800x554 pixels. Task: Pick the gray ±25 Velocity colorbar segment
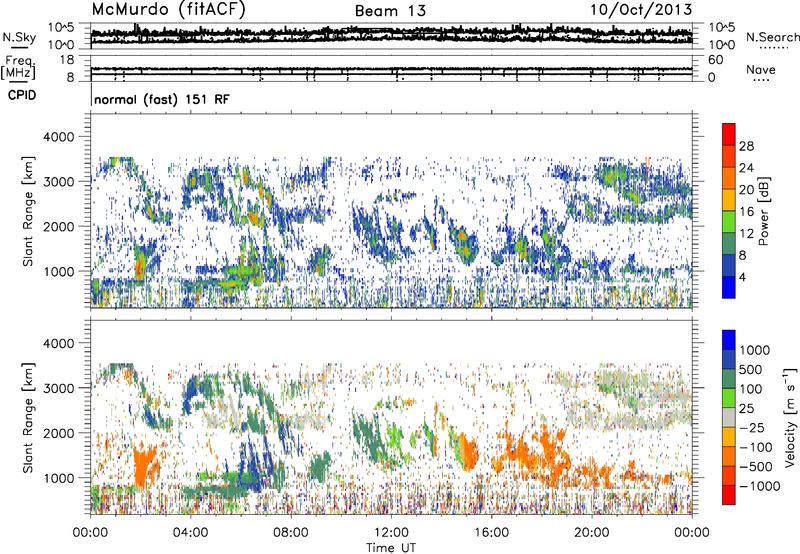[729, 417]
